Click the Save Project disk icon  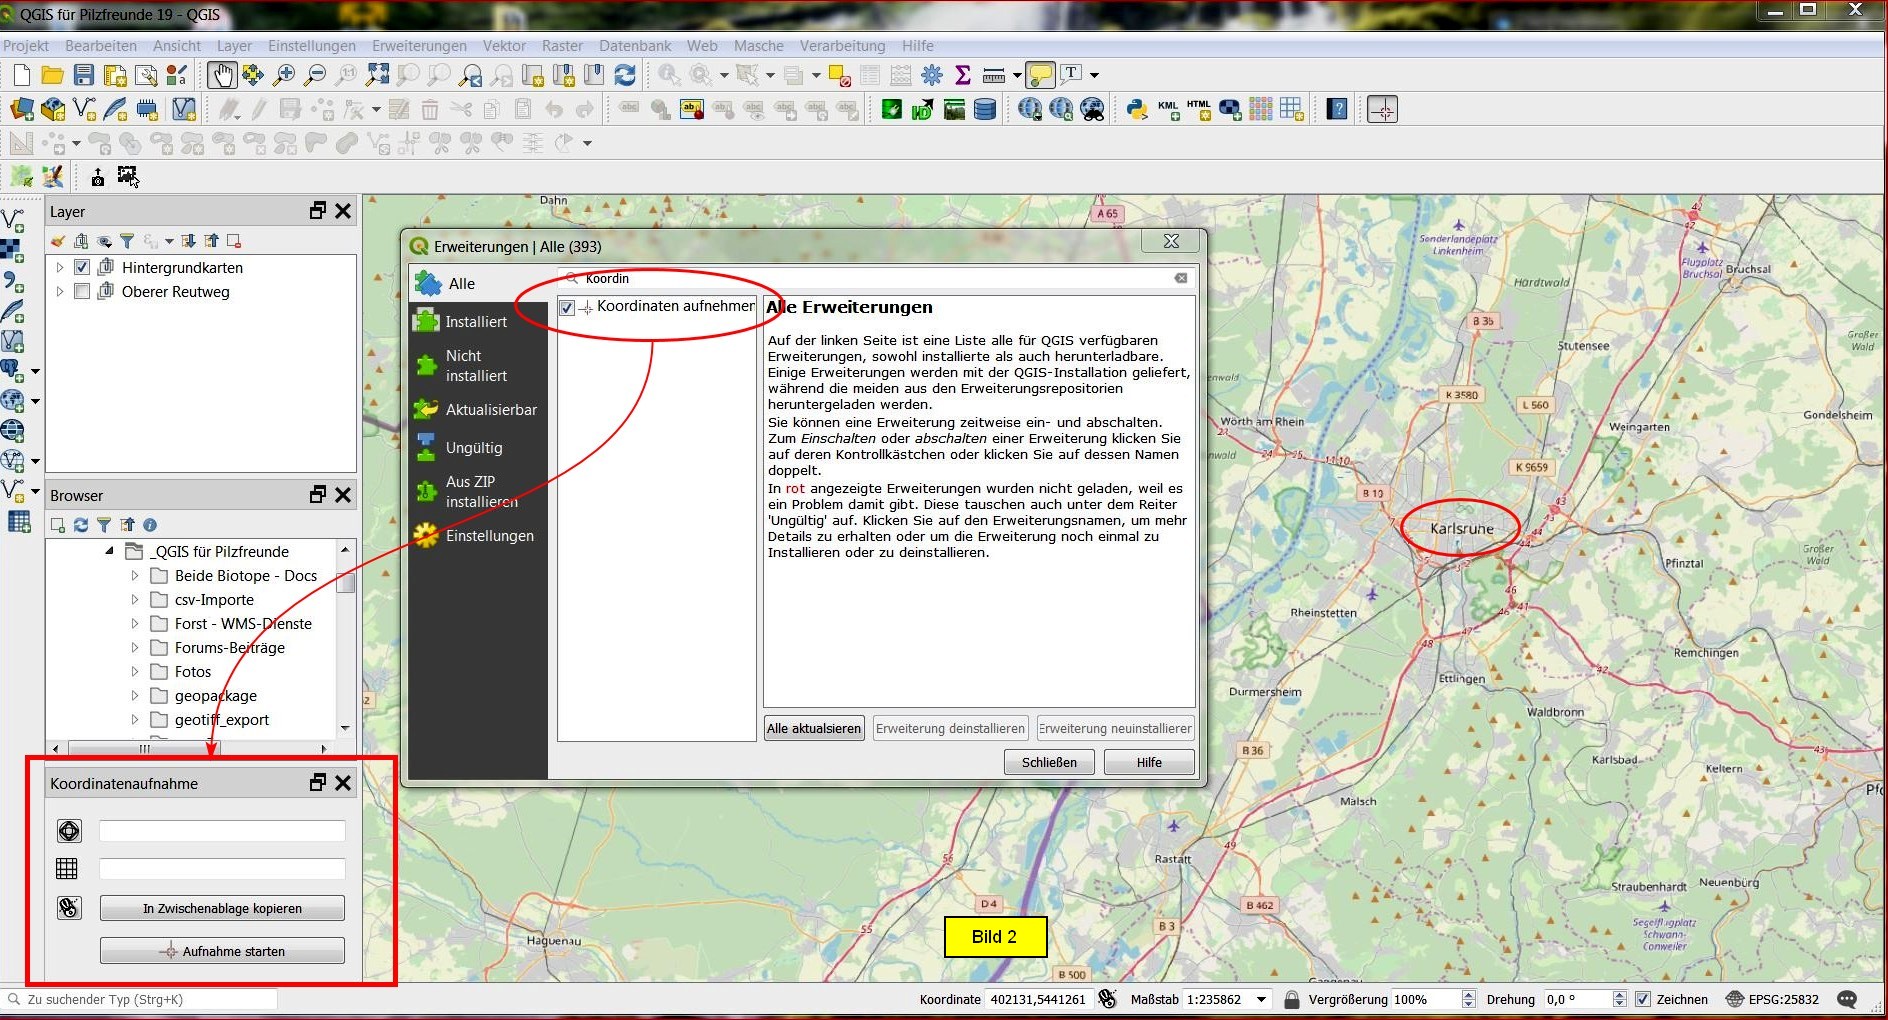(84, 75)
